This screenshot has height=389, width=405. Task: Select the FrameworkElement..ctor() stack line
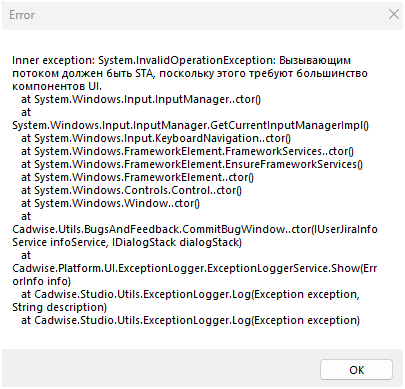point(137,177)
